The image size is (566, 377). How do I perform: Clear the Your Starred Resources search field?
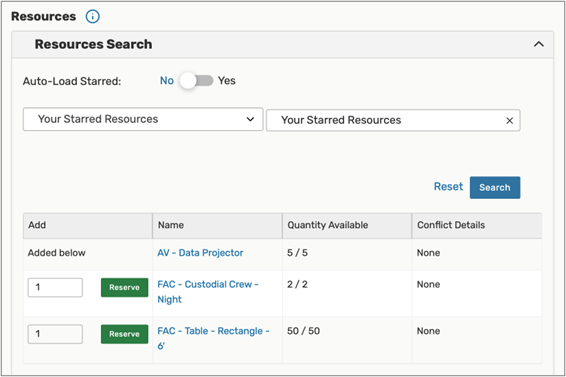coord(509,121)
